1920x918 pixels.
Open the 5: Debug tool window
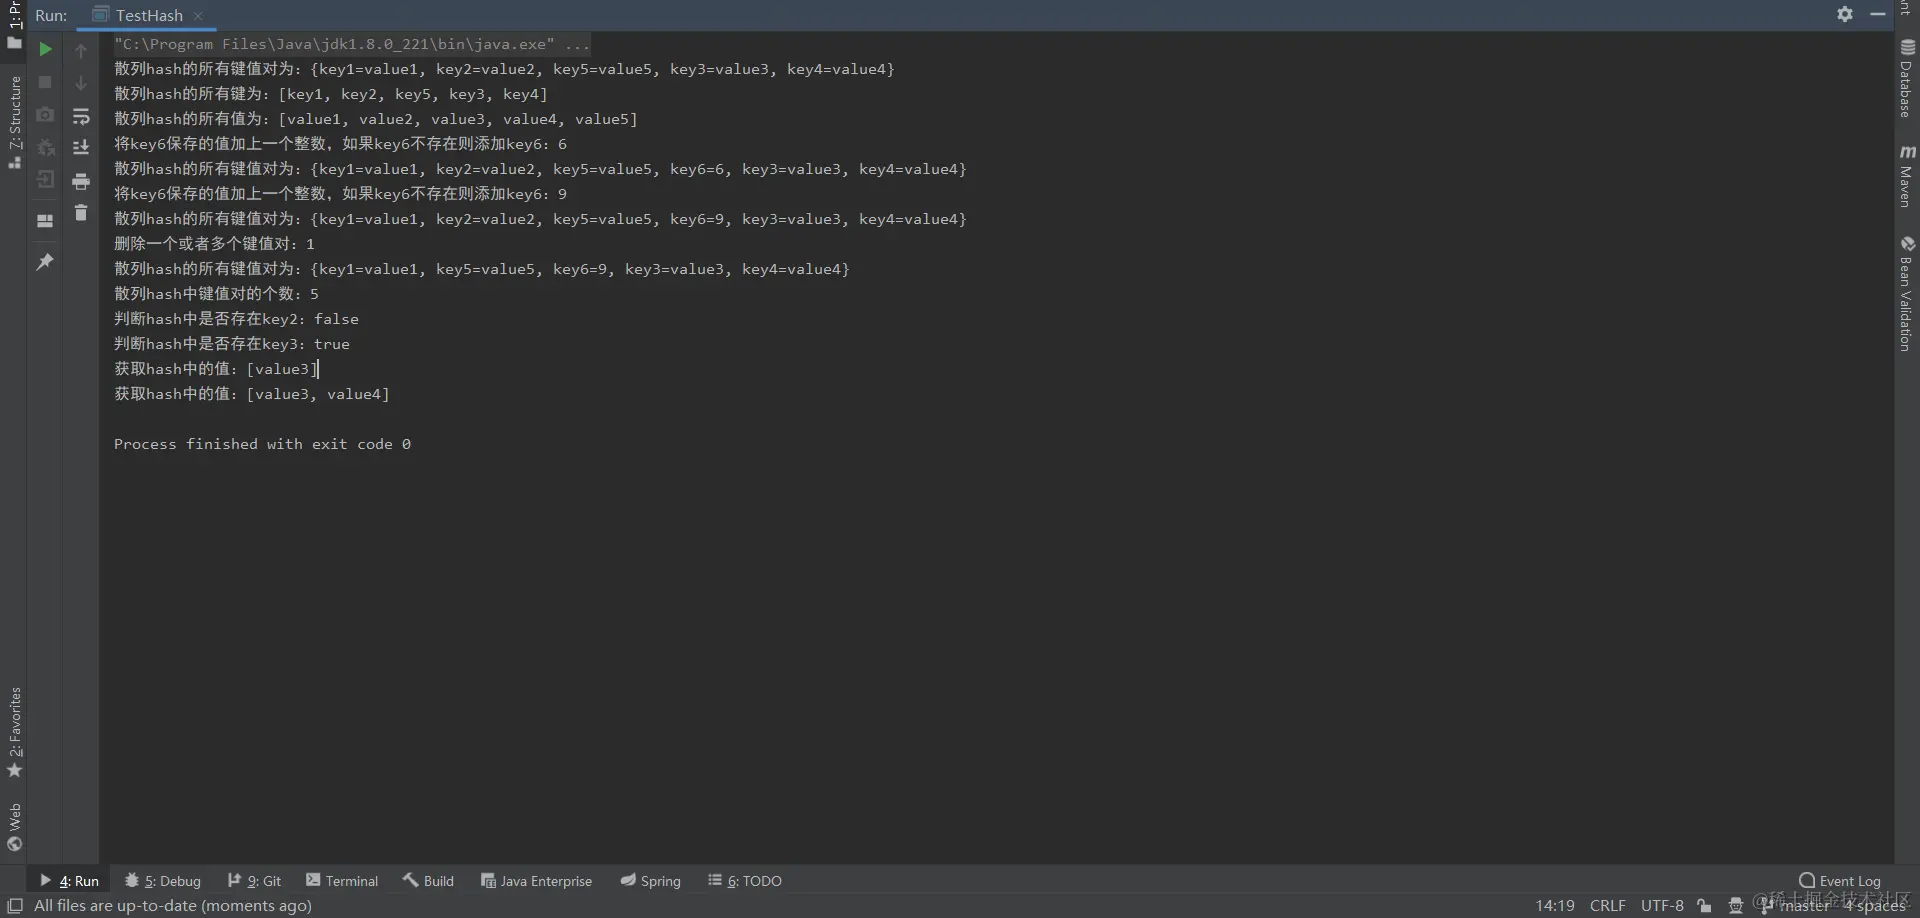162,881
